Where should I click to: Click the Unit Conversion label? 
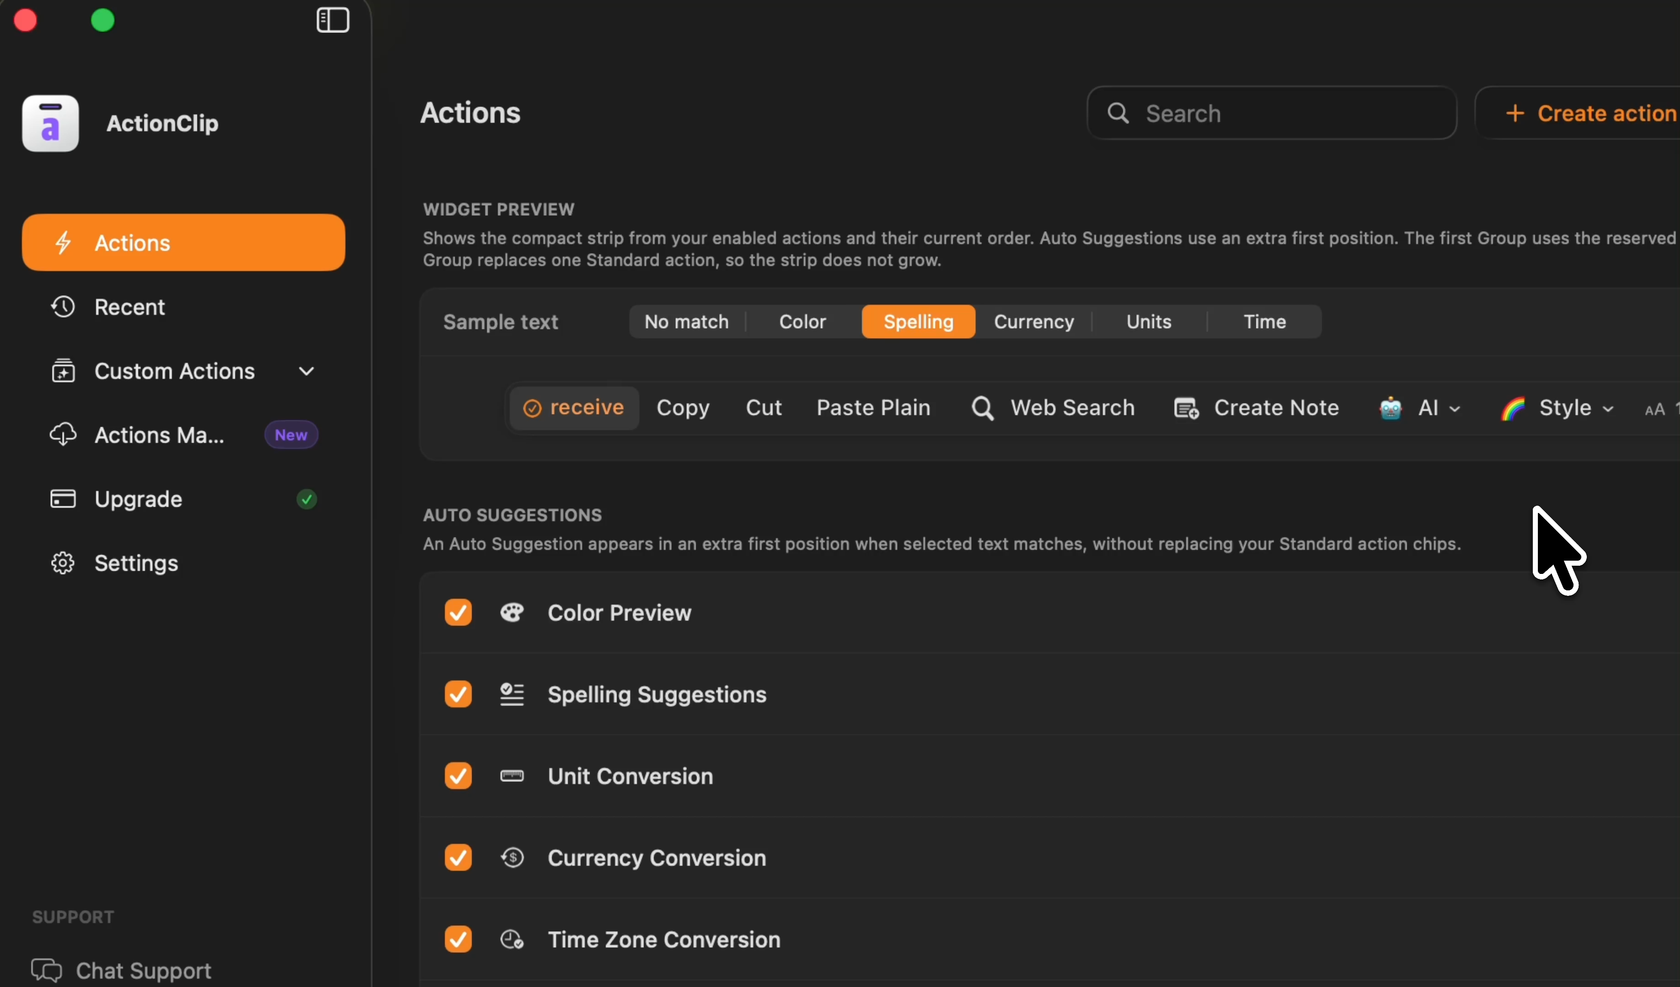[x=631, y=776]
